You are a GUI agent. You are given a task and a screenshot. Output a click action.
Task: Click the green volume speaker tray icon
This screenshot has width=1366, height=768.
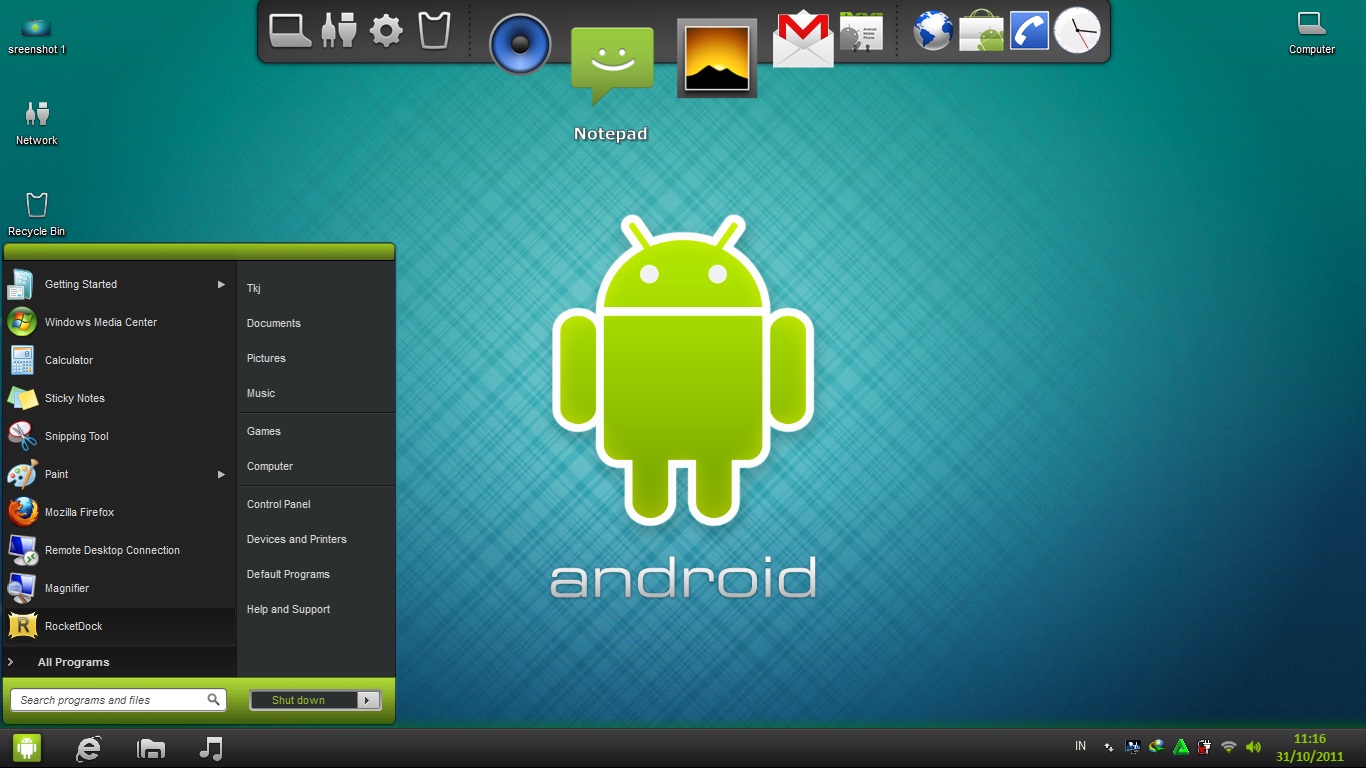(1253, 747)
